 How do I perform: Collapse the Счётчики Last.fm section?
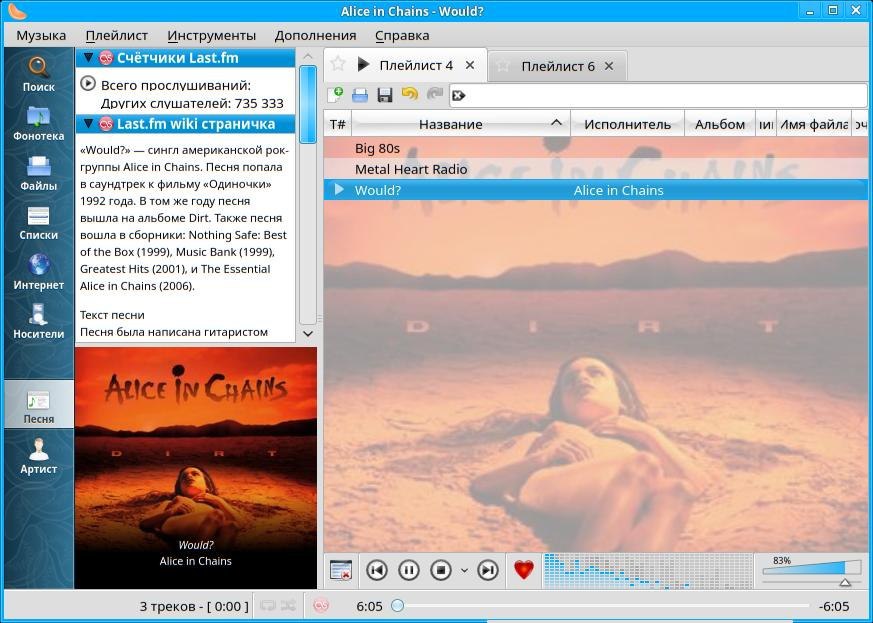[87, 57]
